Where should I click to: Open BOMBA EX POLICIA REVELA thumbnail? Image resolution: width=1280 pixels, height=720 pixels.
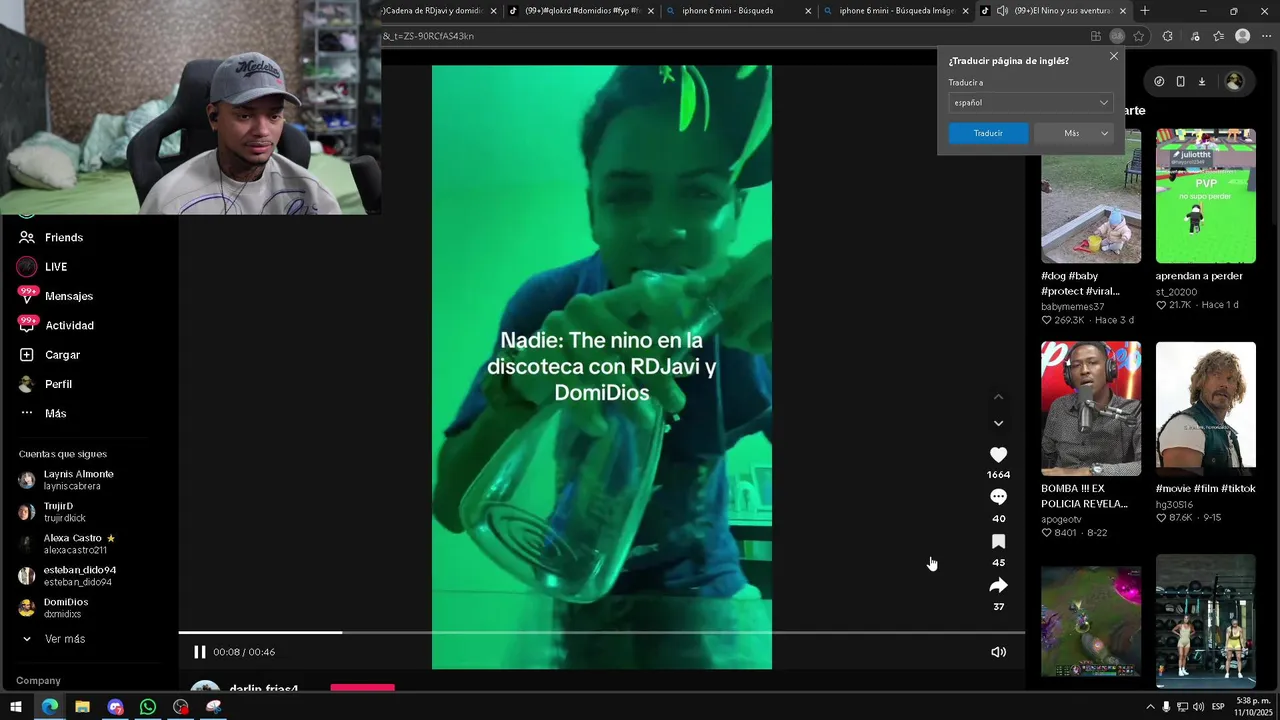1091,408
